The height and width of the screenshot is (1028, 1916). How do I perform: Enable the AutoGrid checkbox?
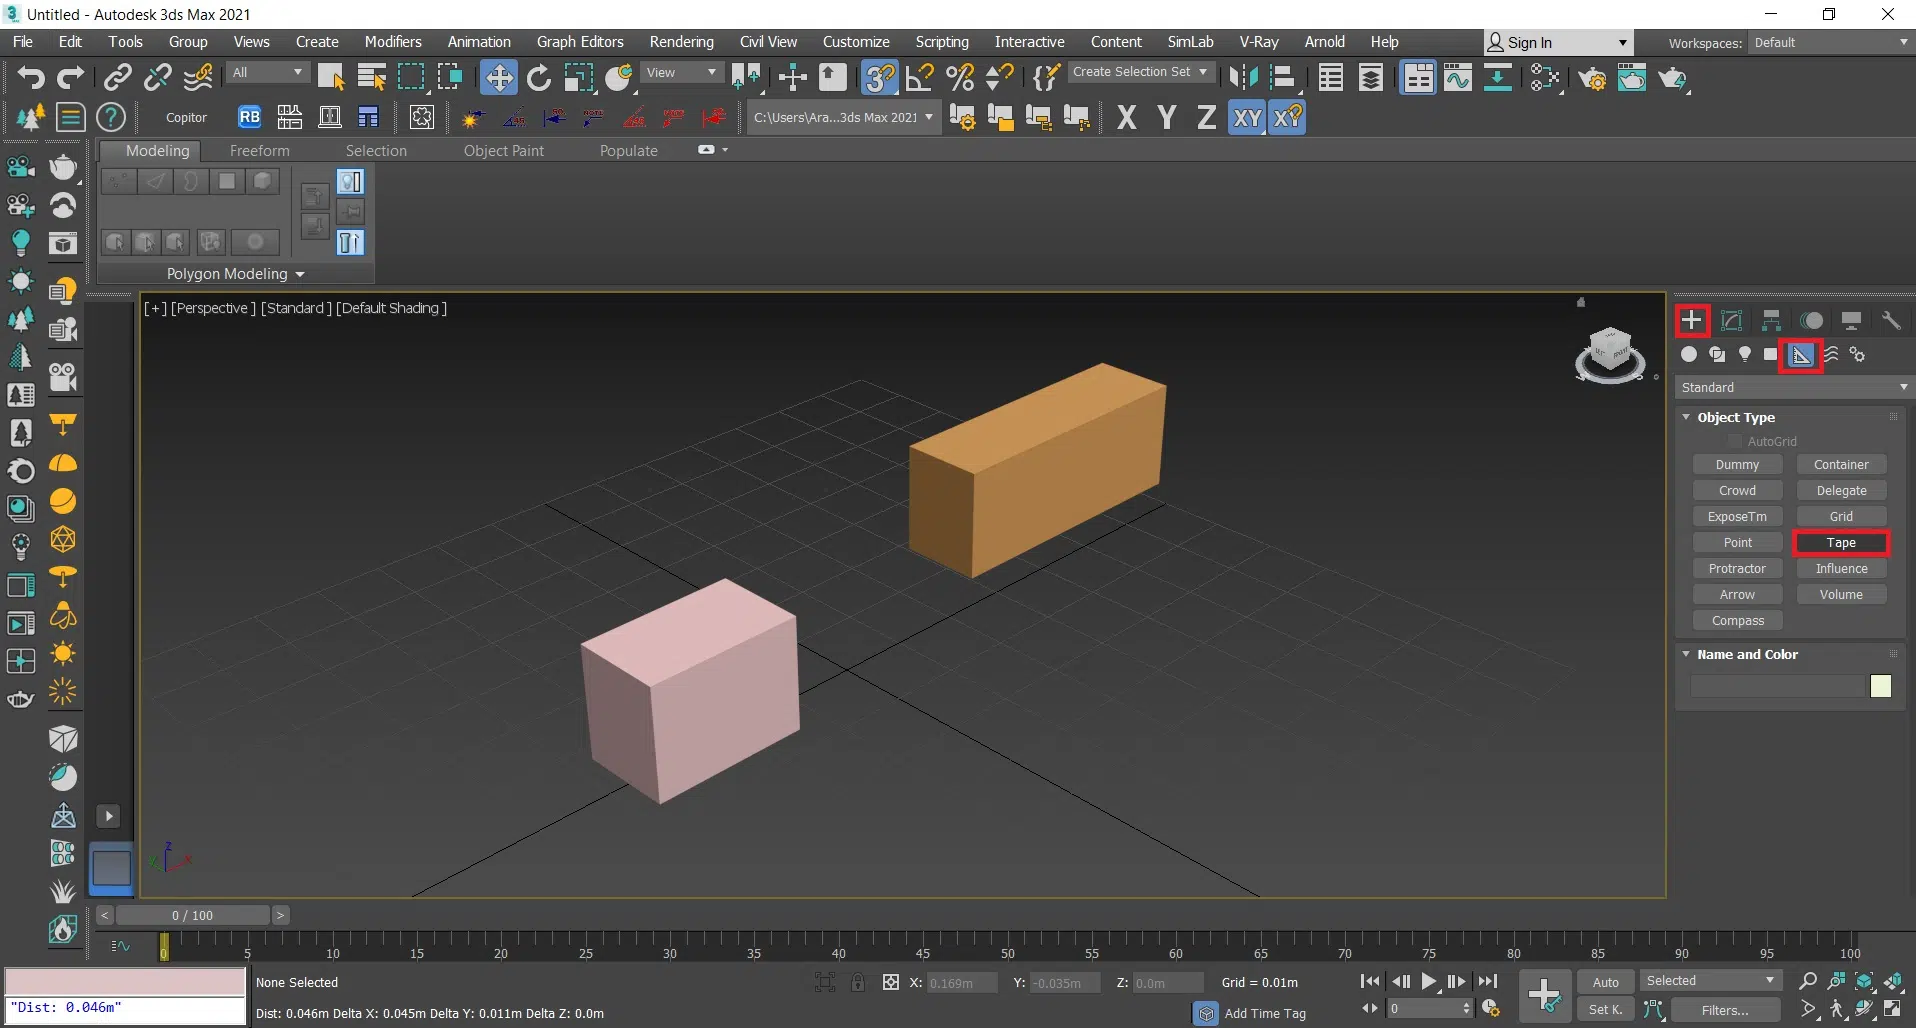1736,441
